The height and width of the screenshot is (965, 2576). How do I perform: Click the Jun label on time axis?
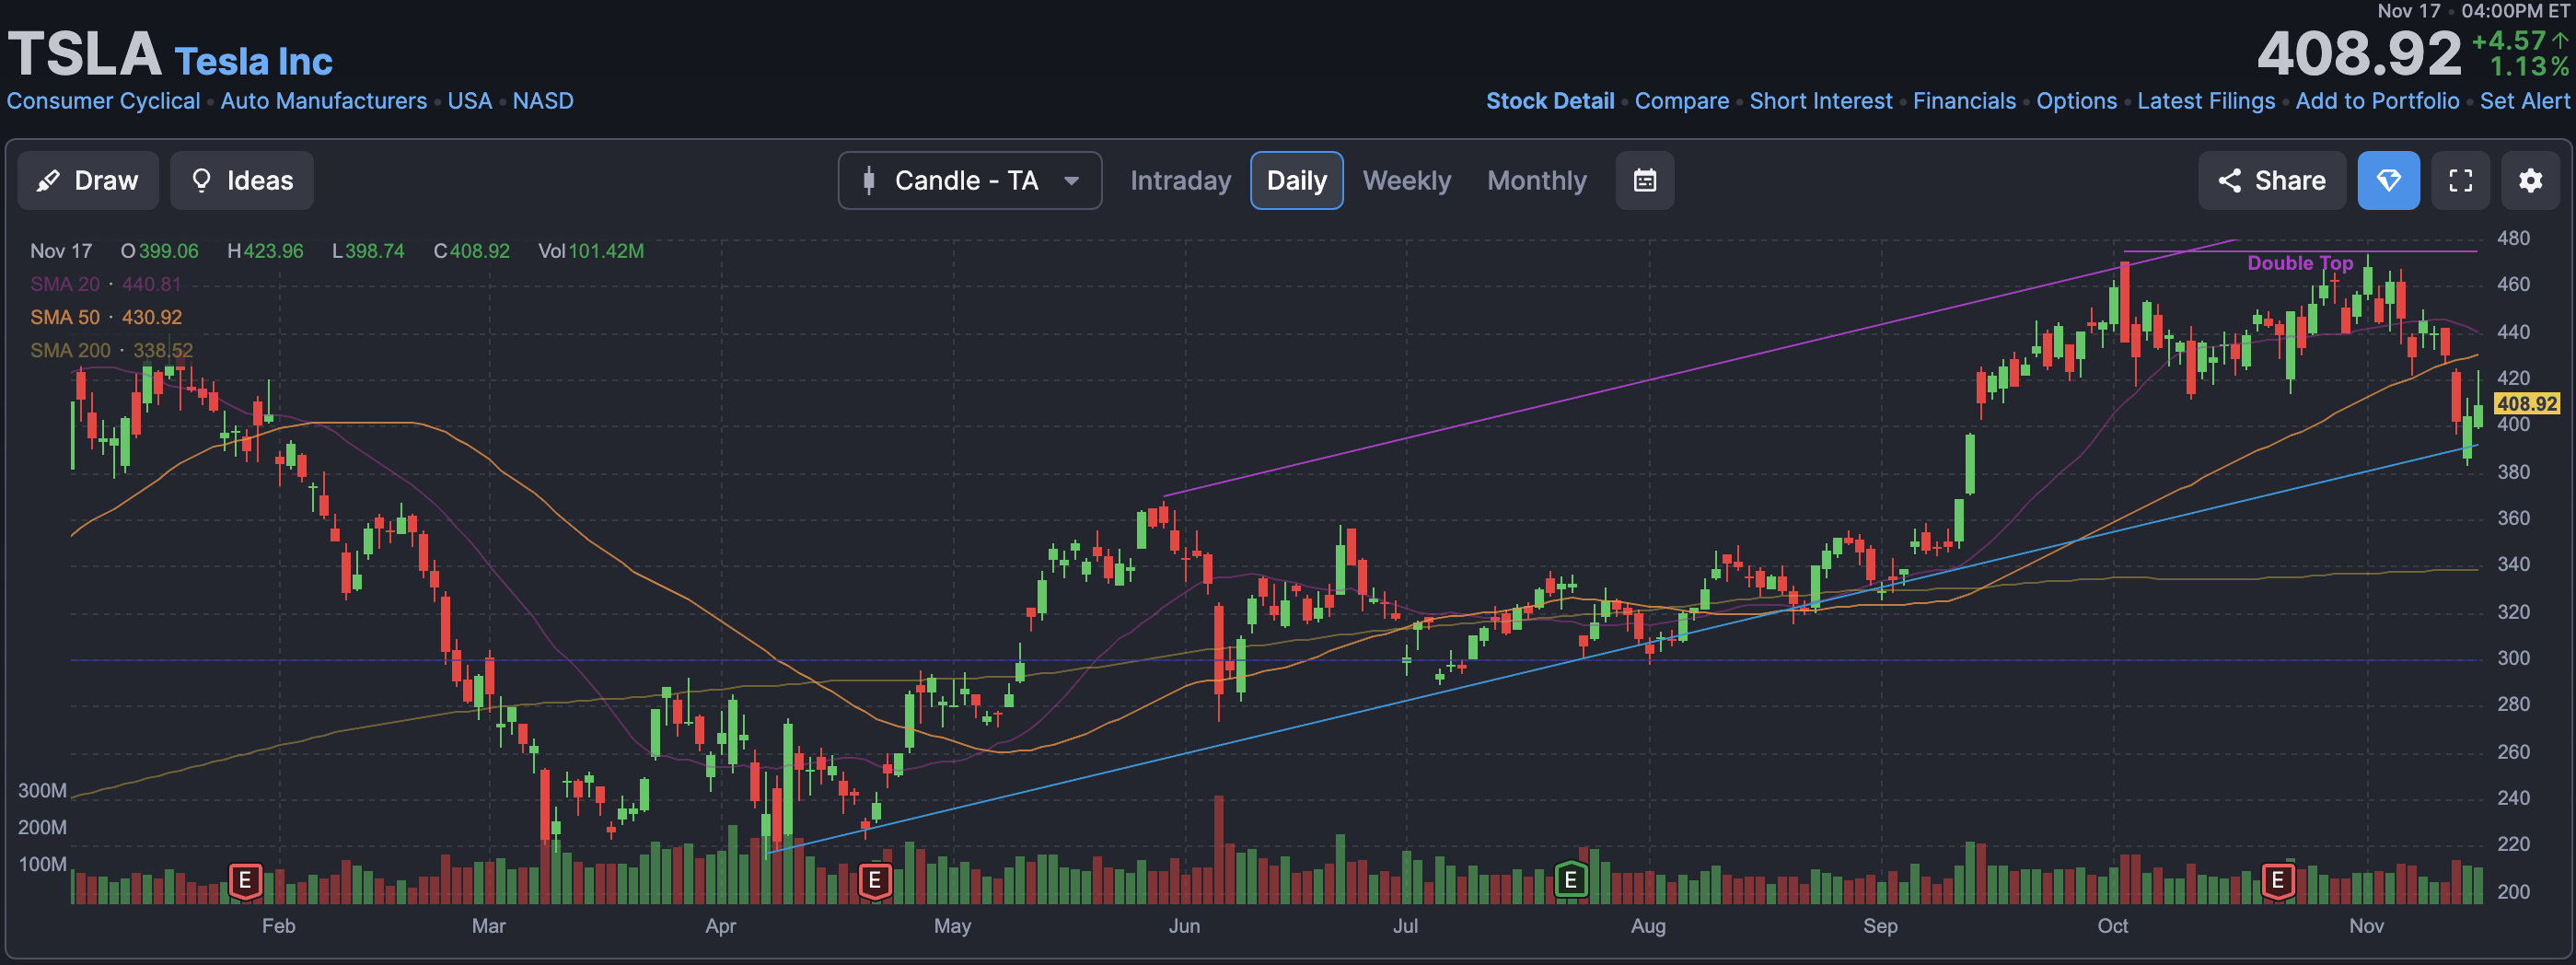[x=1184, y=926]
